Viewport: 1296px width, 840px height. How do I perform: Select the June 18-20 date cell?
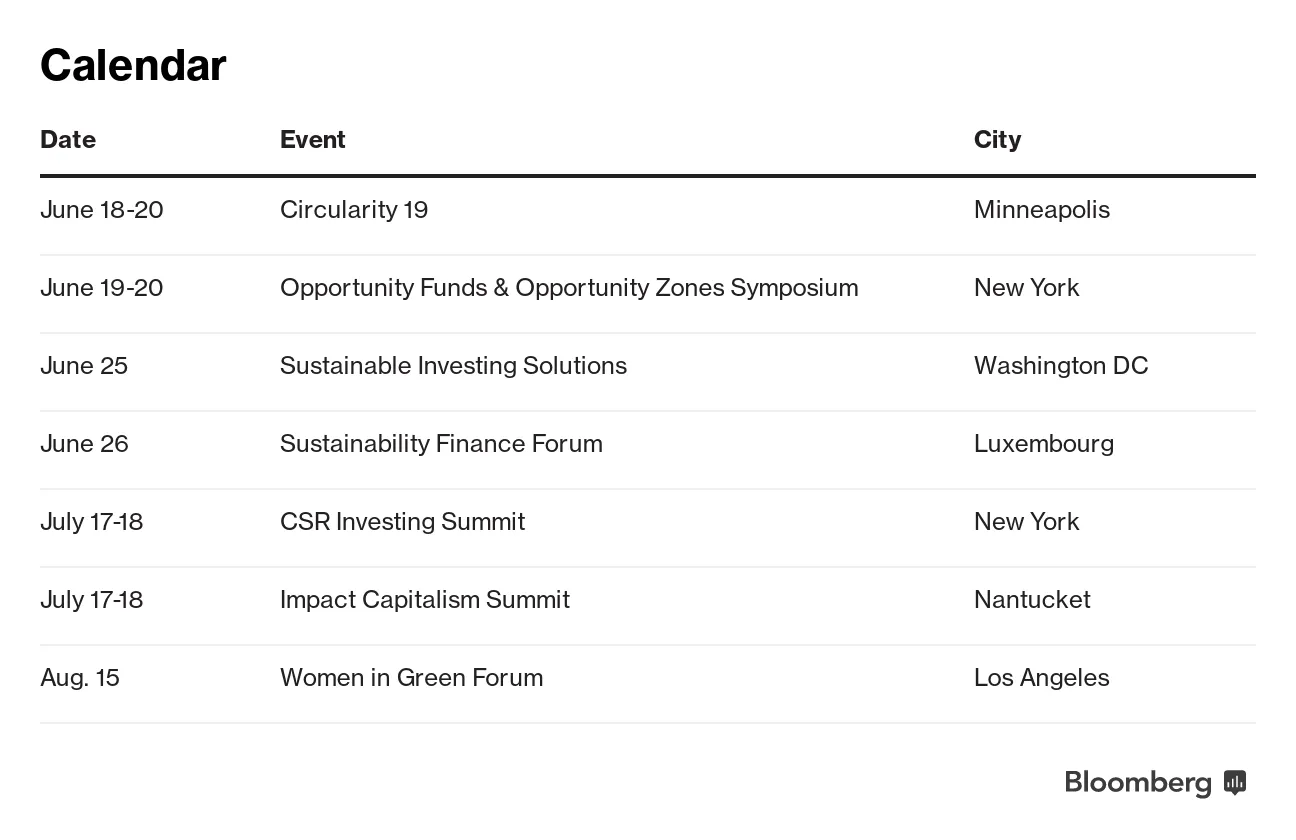(x=101, y=209)
